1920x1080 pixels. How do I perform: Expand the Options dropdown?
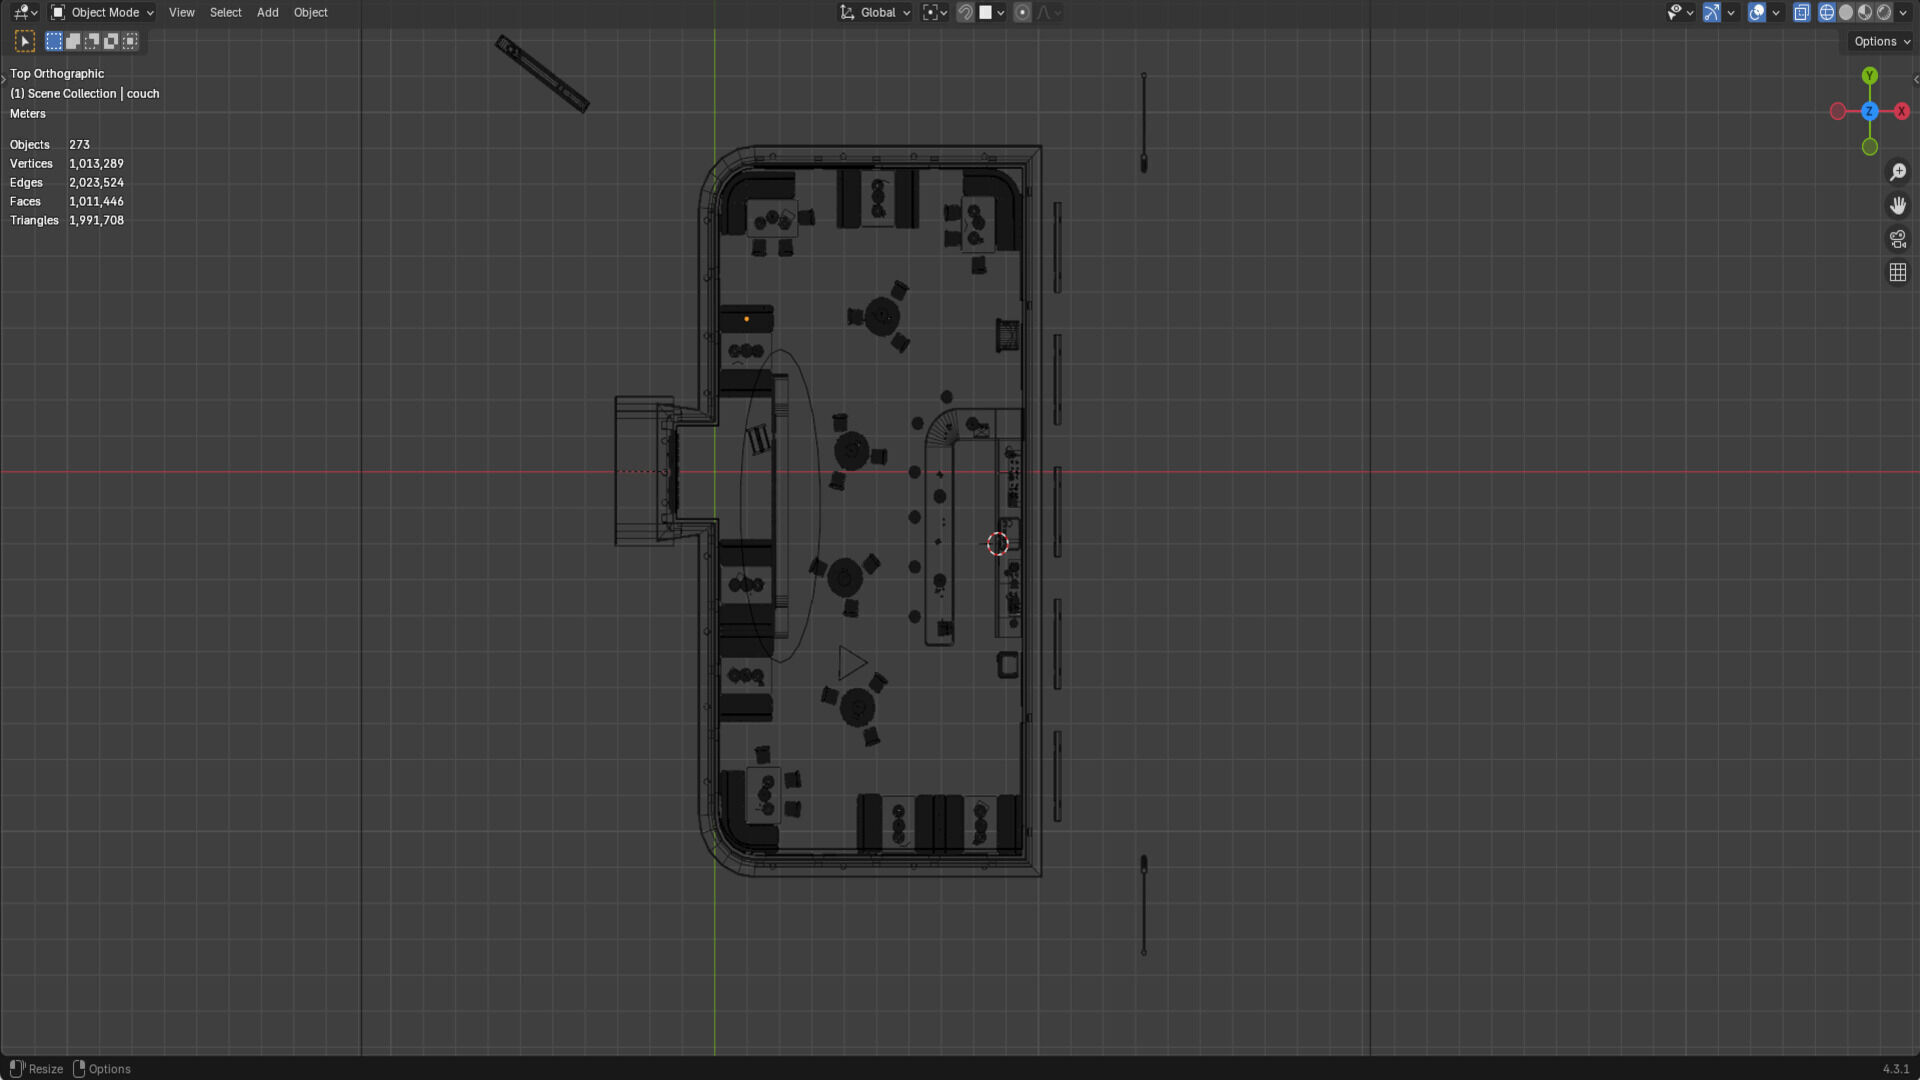click(x=1881, y=41)
